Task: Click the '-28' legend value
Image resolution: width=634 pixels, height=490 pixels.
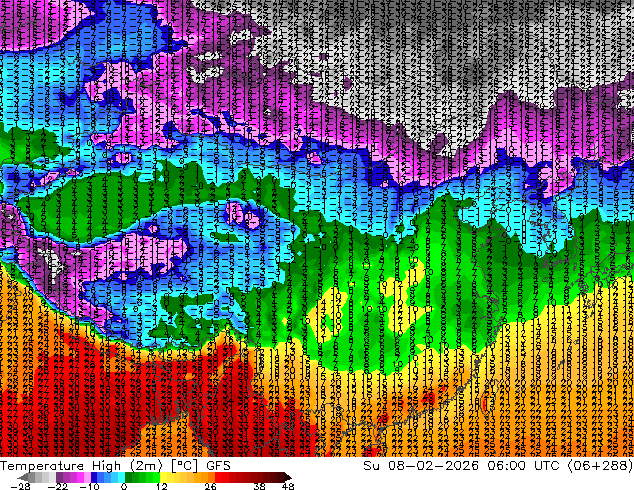Action: pos(20,486)
